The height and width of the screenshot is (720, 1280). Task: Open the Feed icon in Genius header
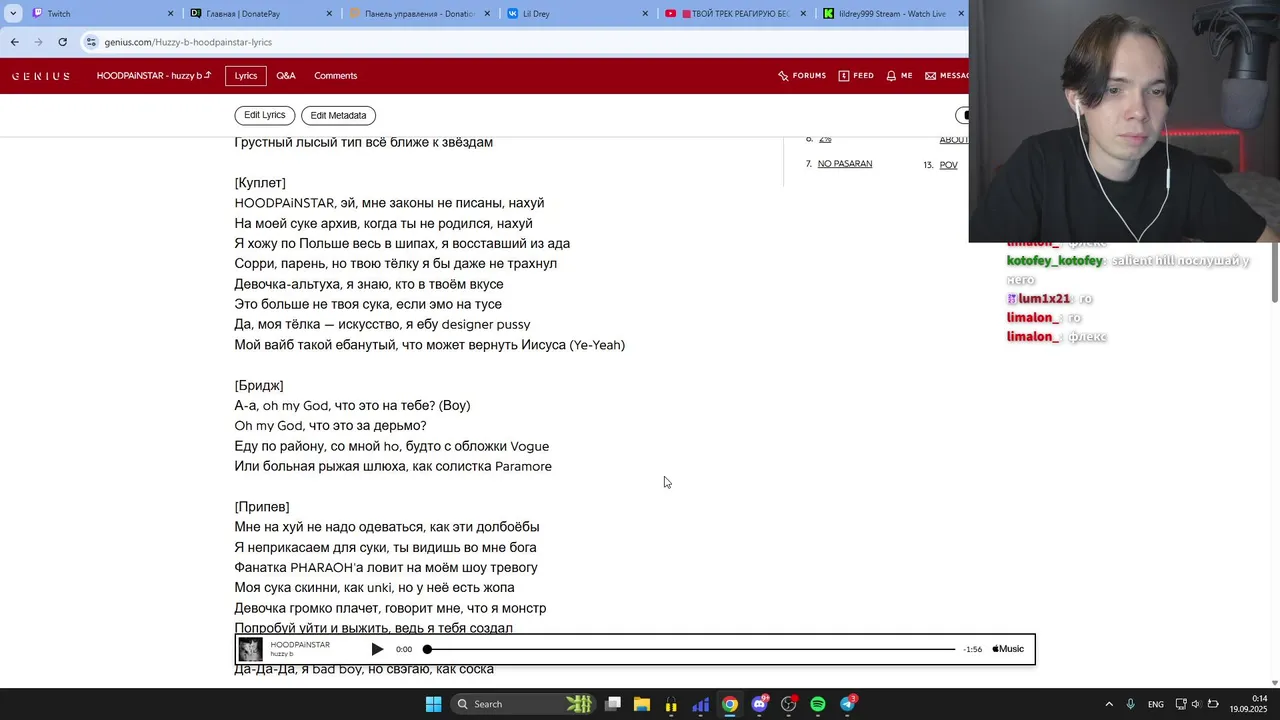point(856,76)
